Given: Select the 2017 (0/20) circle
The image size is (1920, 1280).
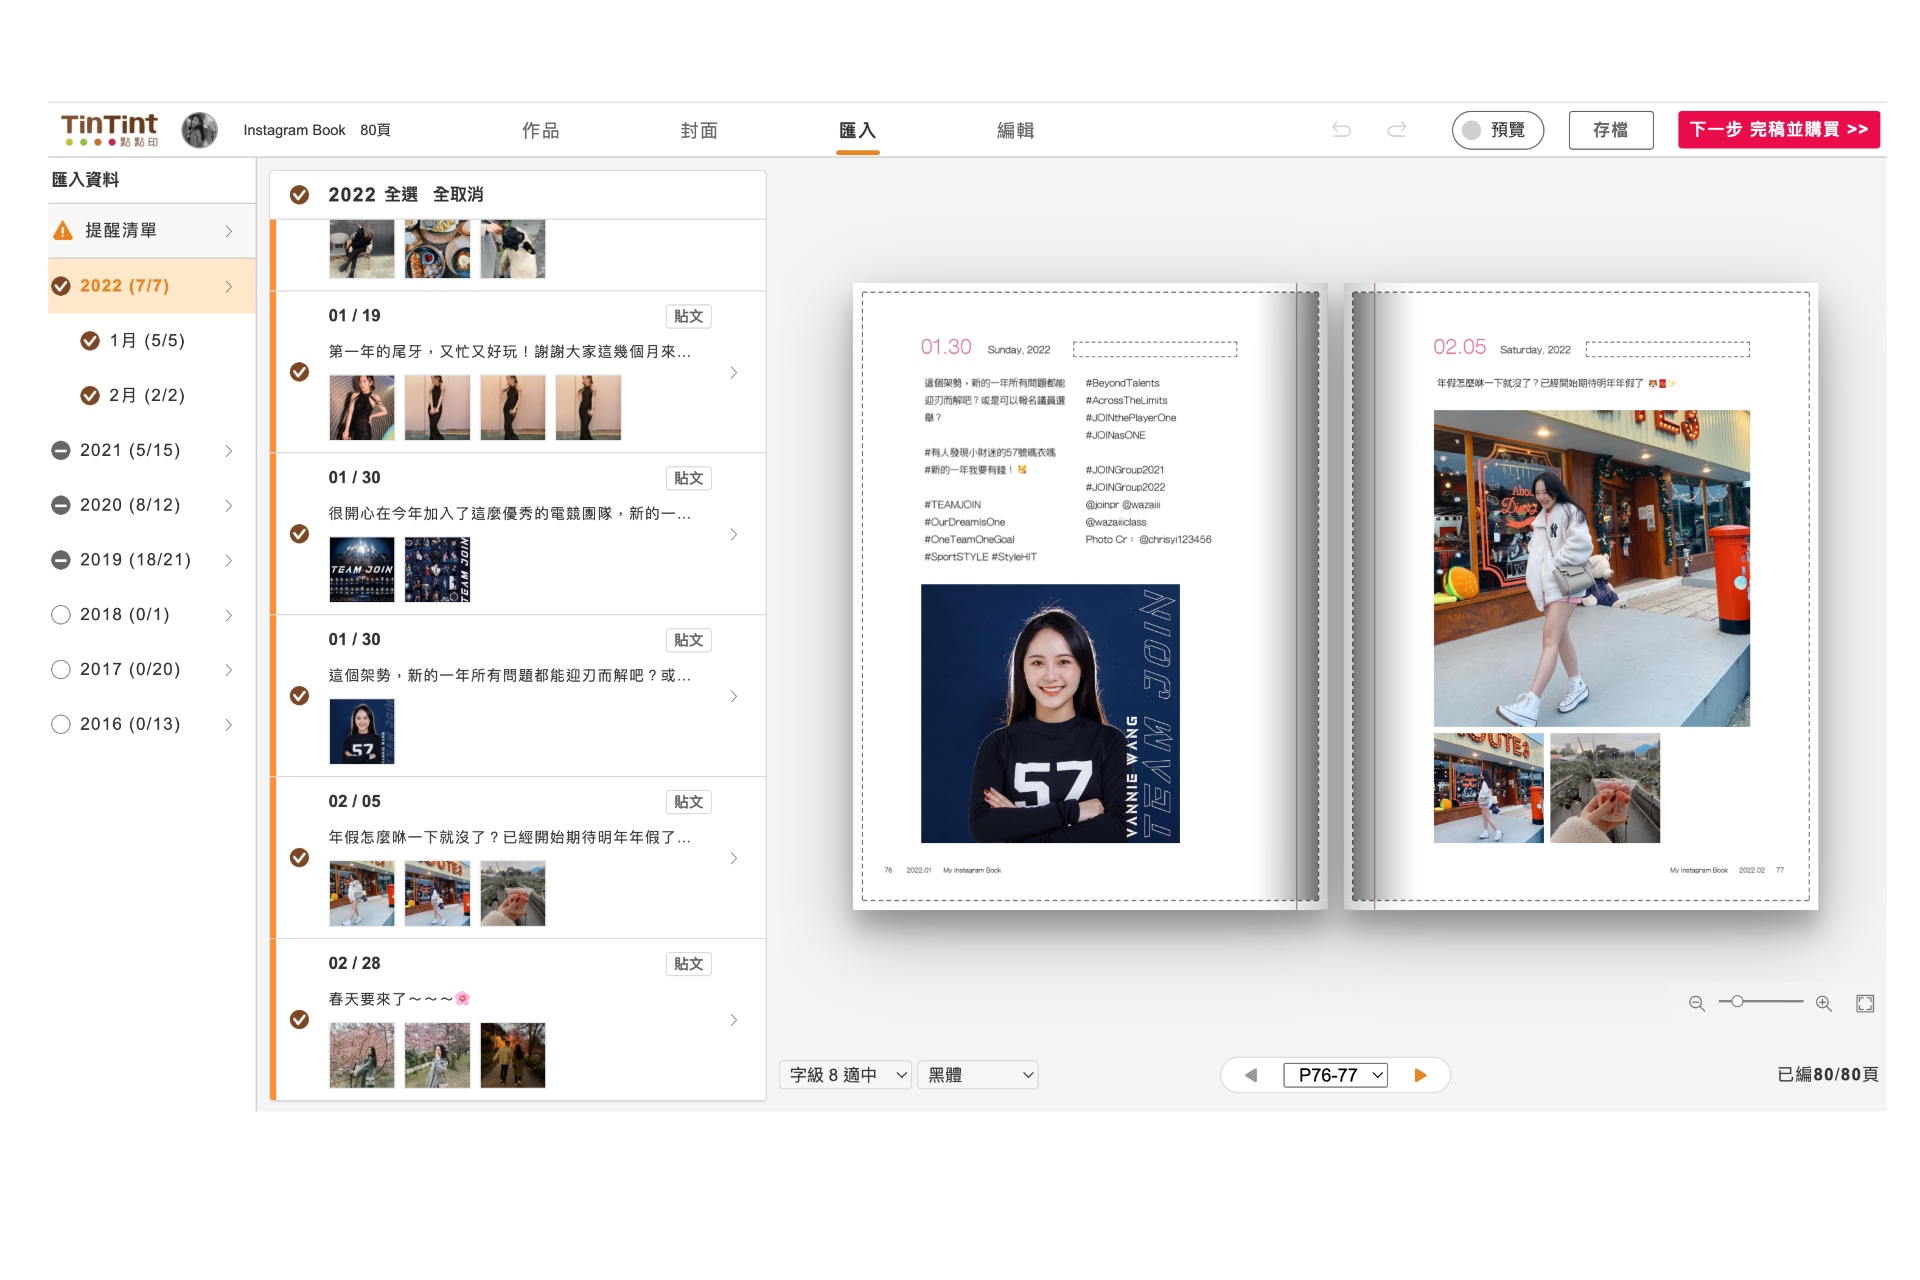Looking at the screenshot, I should point(61,669).
